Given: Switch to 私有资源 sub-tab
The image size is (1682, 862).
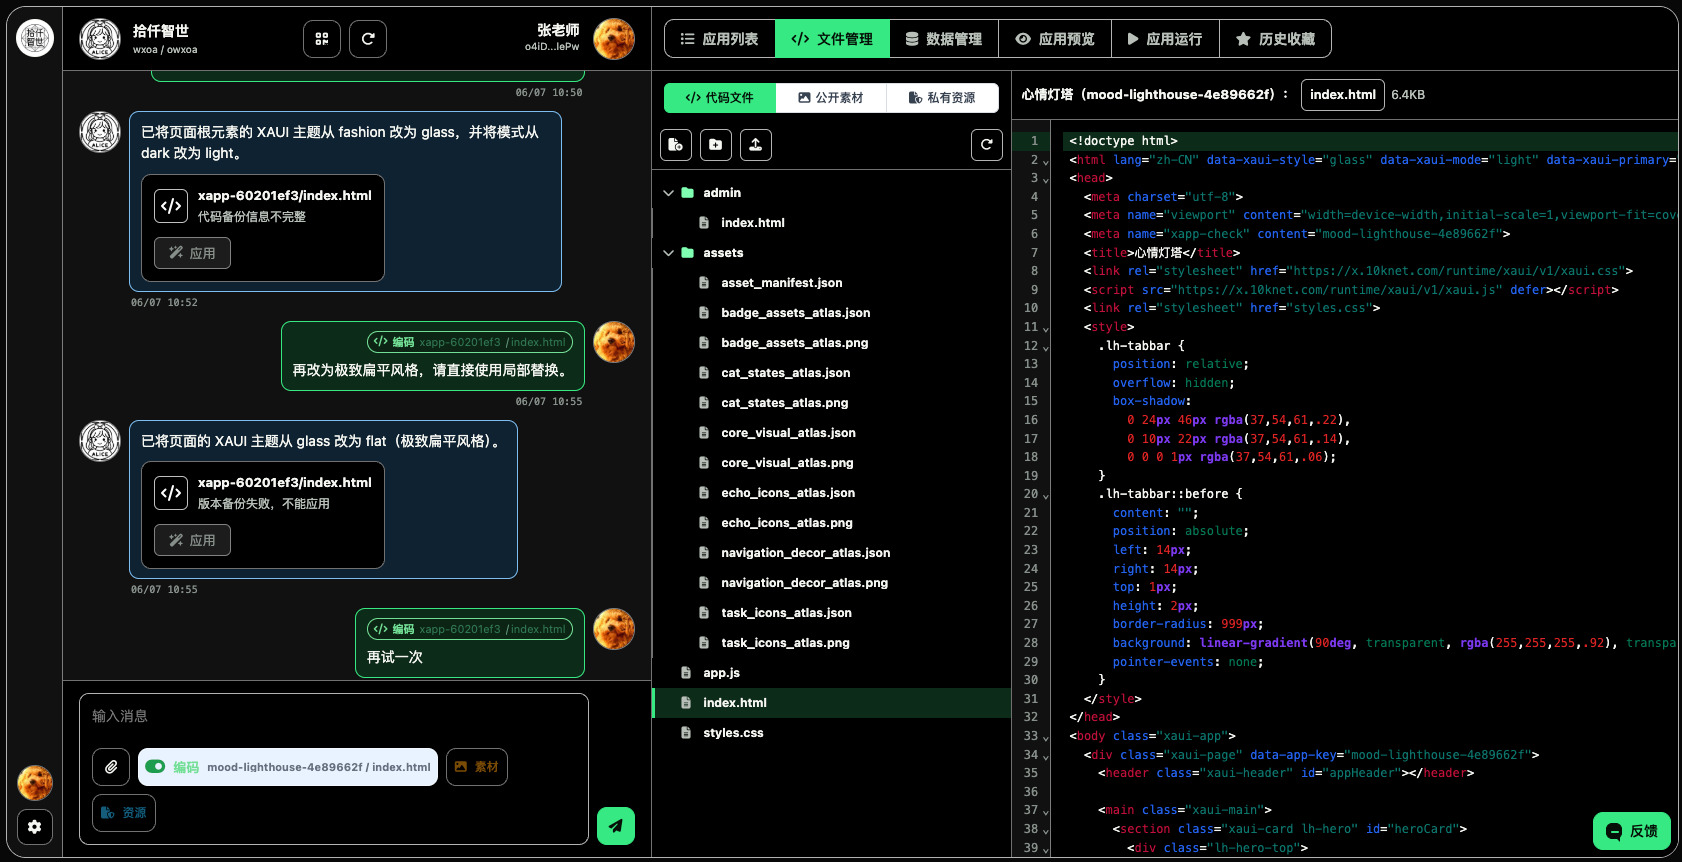Looking at the screenshot, I should point(942,97).
